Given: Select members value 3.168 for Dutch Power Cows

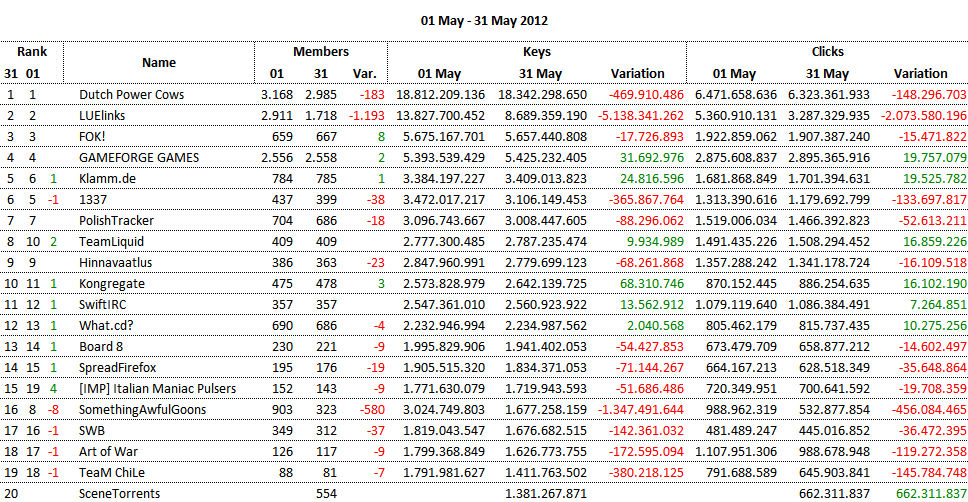Looking at the screenshot, I should tap(277, 94).
